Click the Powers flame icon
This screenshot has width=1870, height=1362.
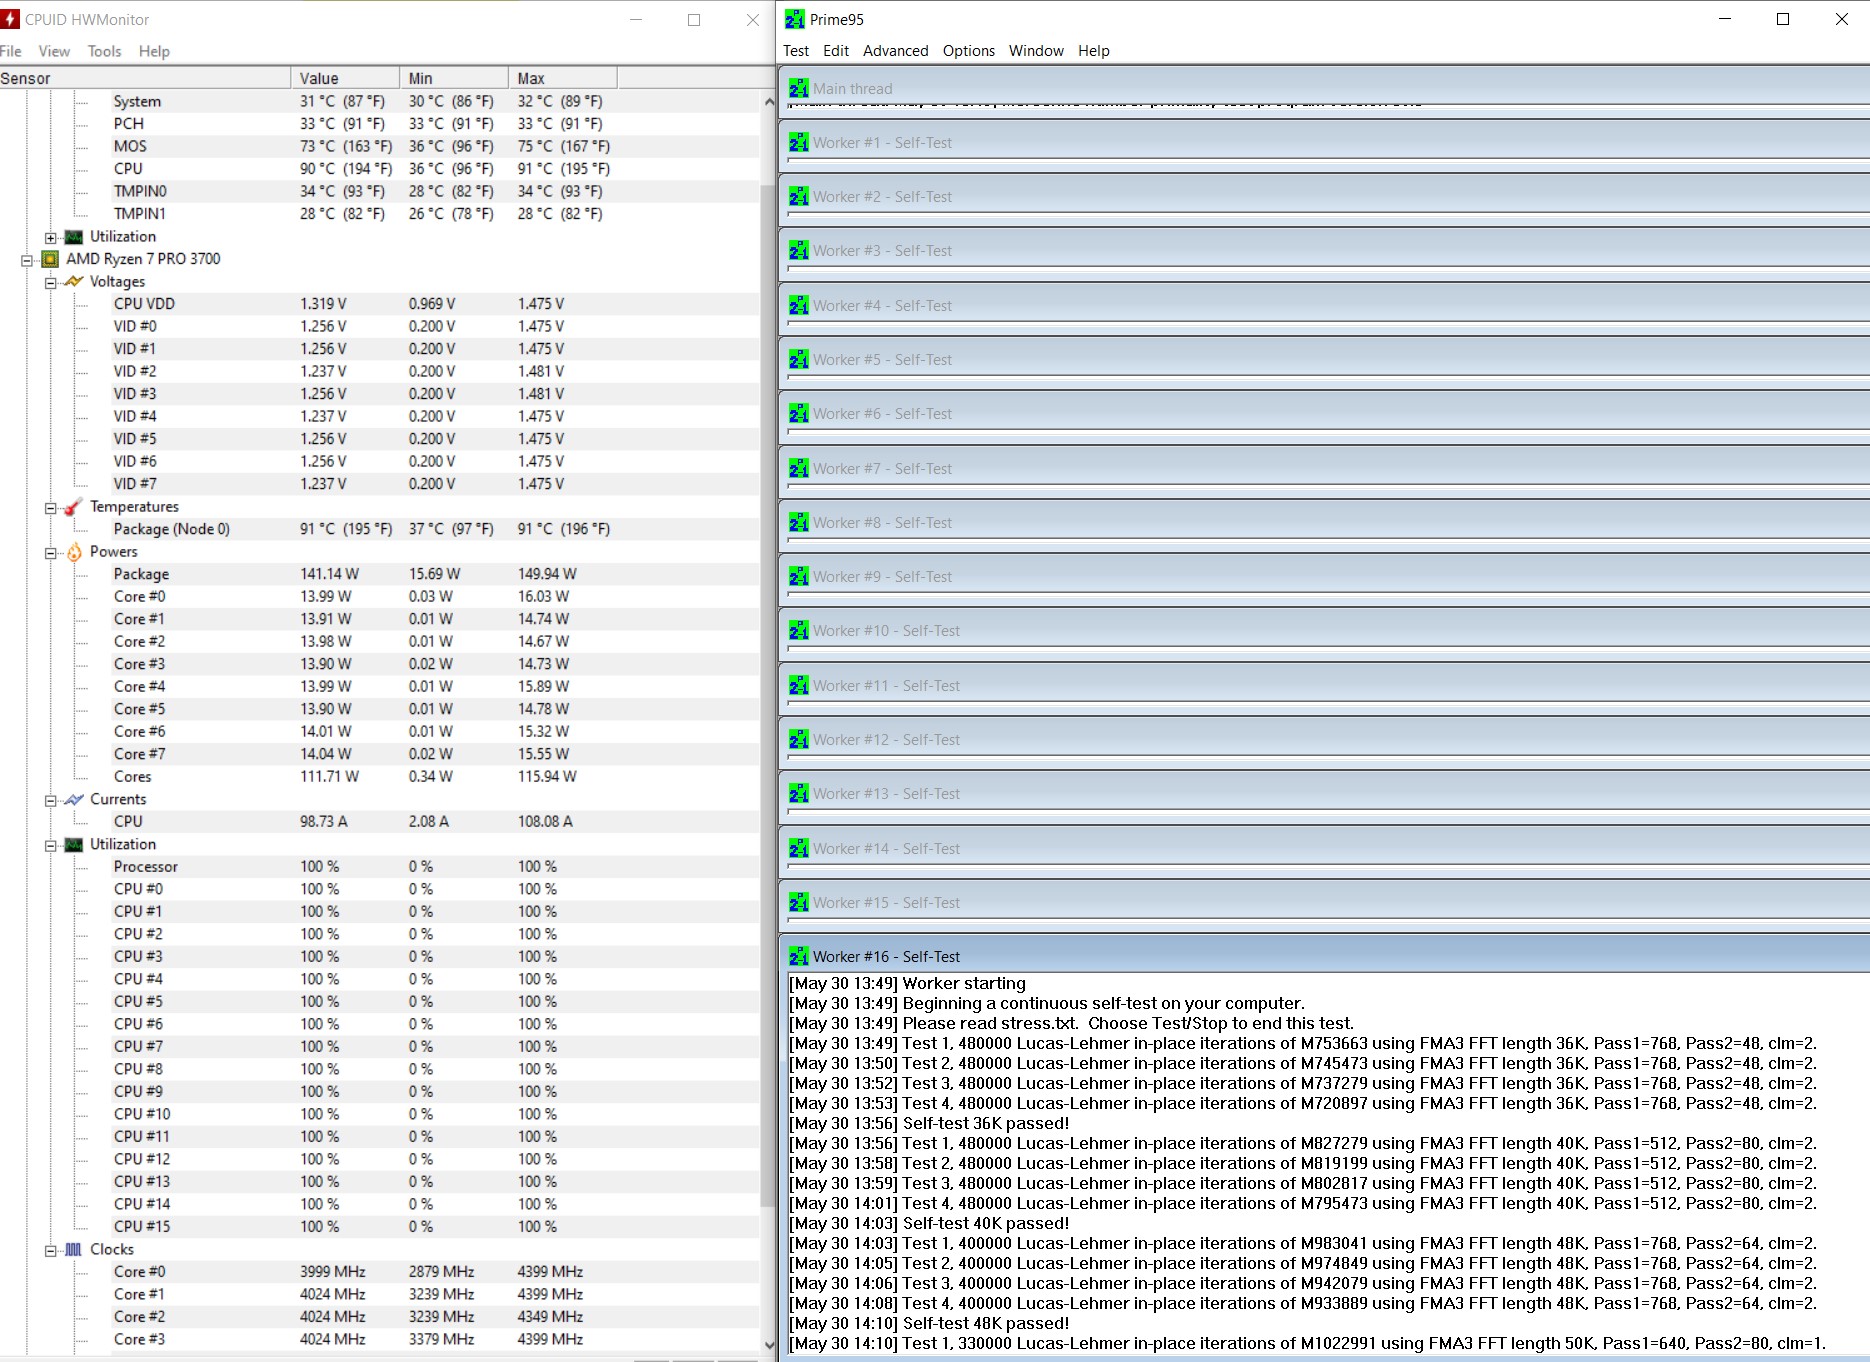pyautogui.click(x=74, y=552)
